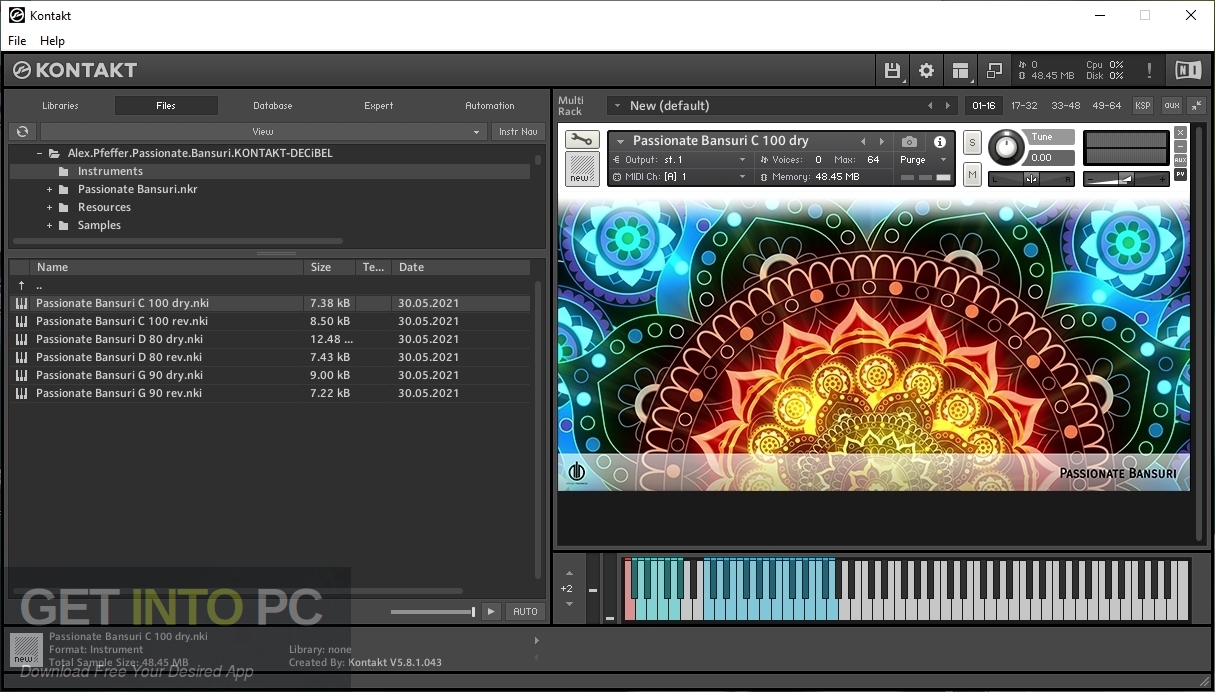The height and width of the screenshot is (692, 1215).
Task: Open the View dropdown in browser
Action: (x=263, y=131)
